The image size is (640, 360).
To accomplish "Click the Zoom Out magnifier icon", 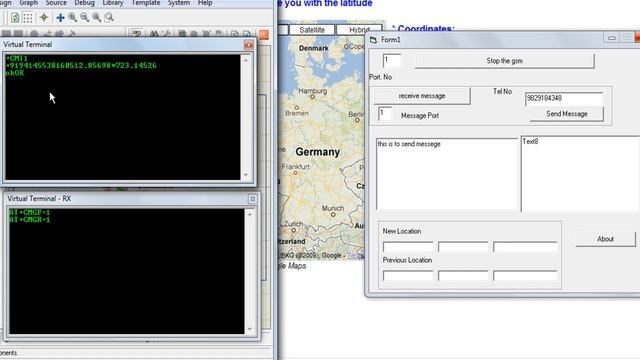I will click(84, 18).
